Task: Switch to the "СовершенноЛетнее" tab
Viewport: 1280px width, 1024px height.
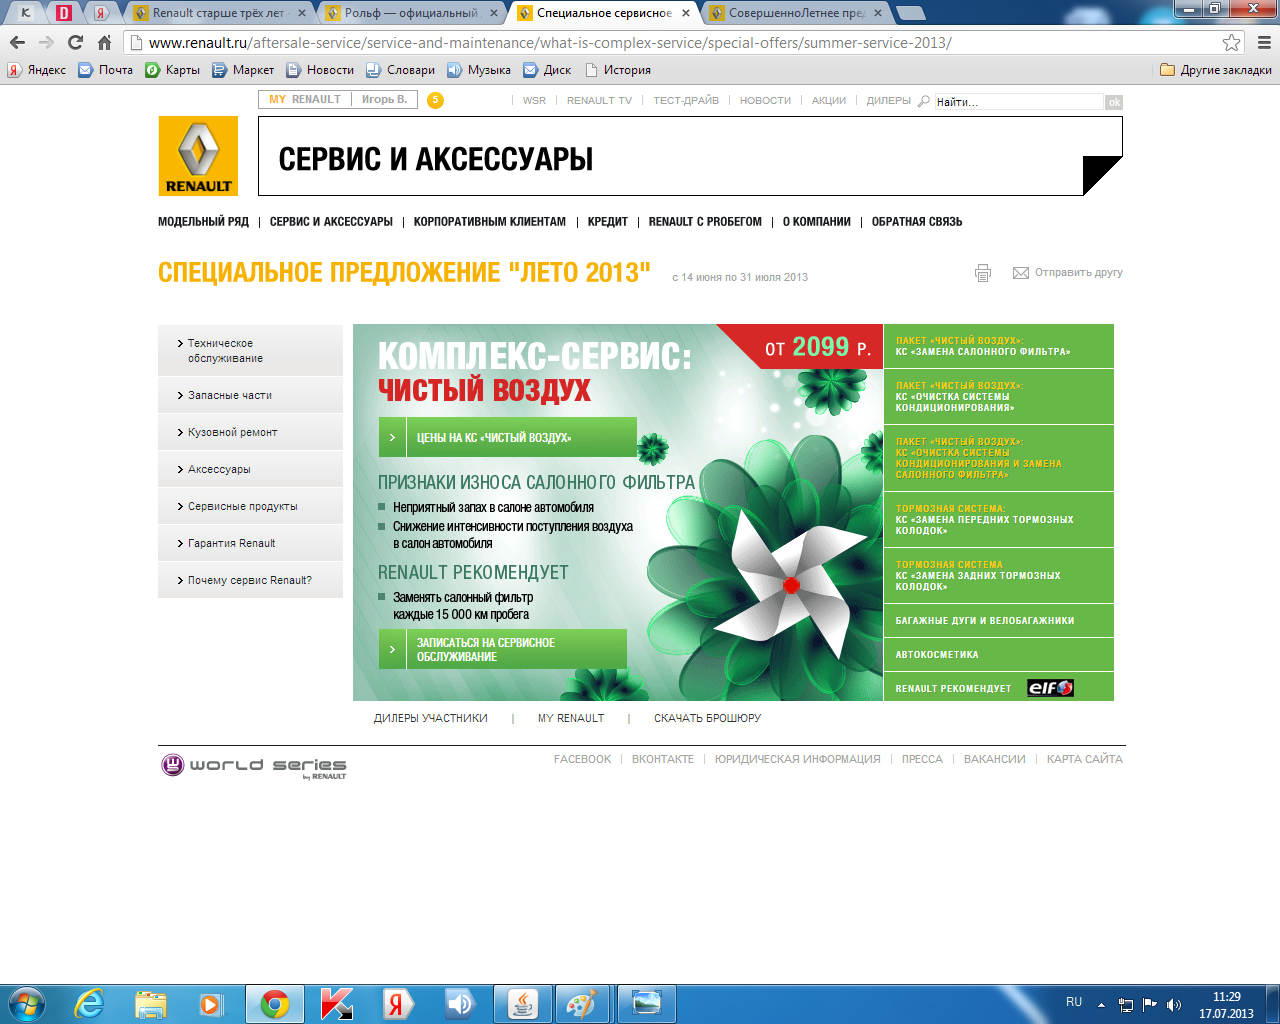Action: 795,13
